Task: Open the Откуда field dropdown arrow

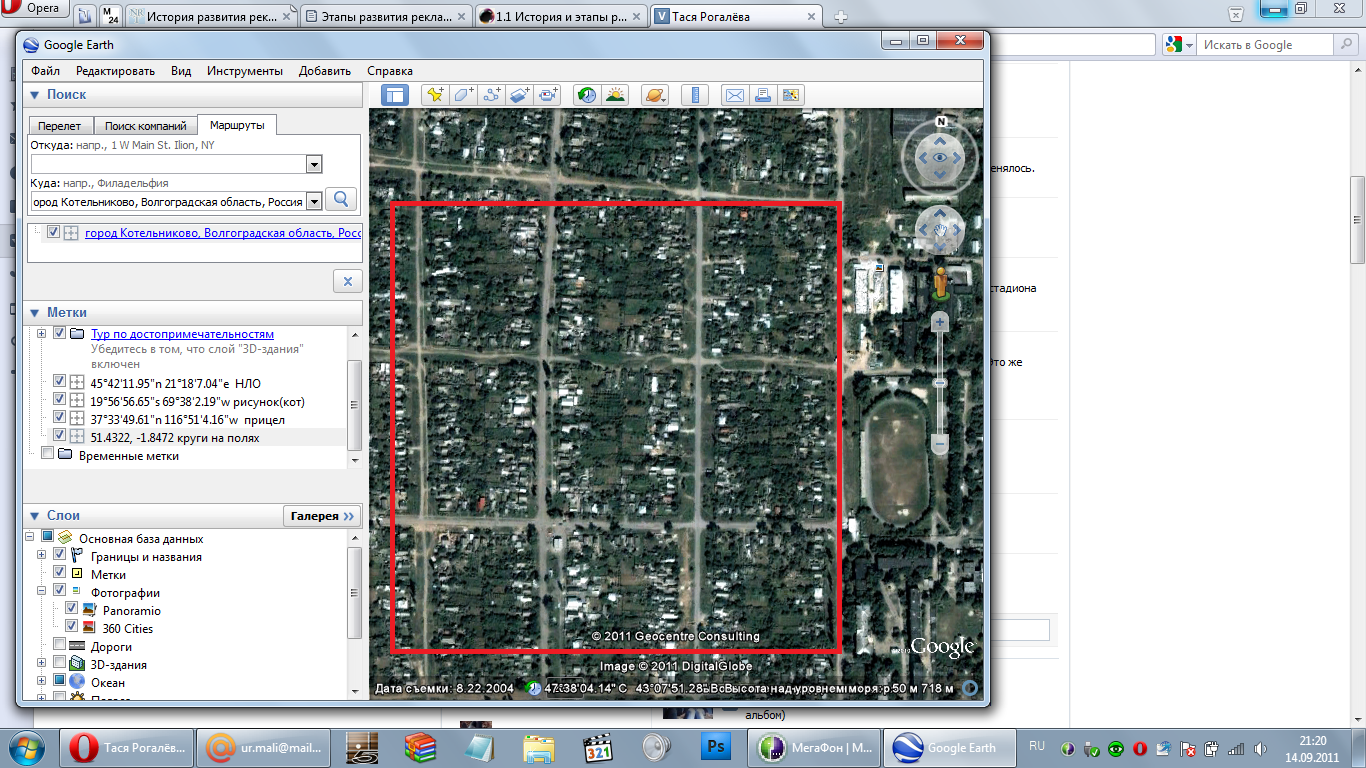Action: pos(314,164)
